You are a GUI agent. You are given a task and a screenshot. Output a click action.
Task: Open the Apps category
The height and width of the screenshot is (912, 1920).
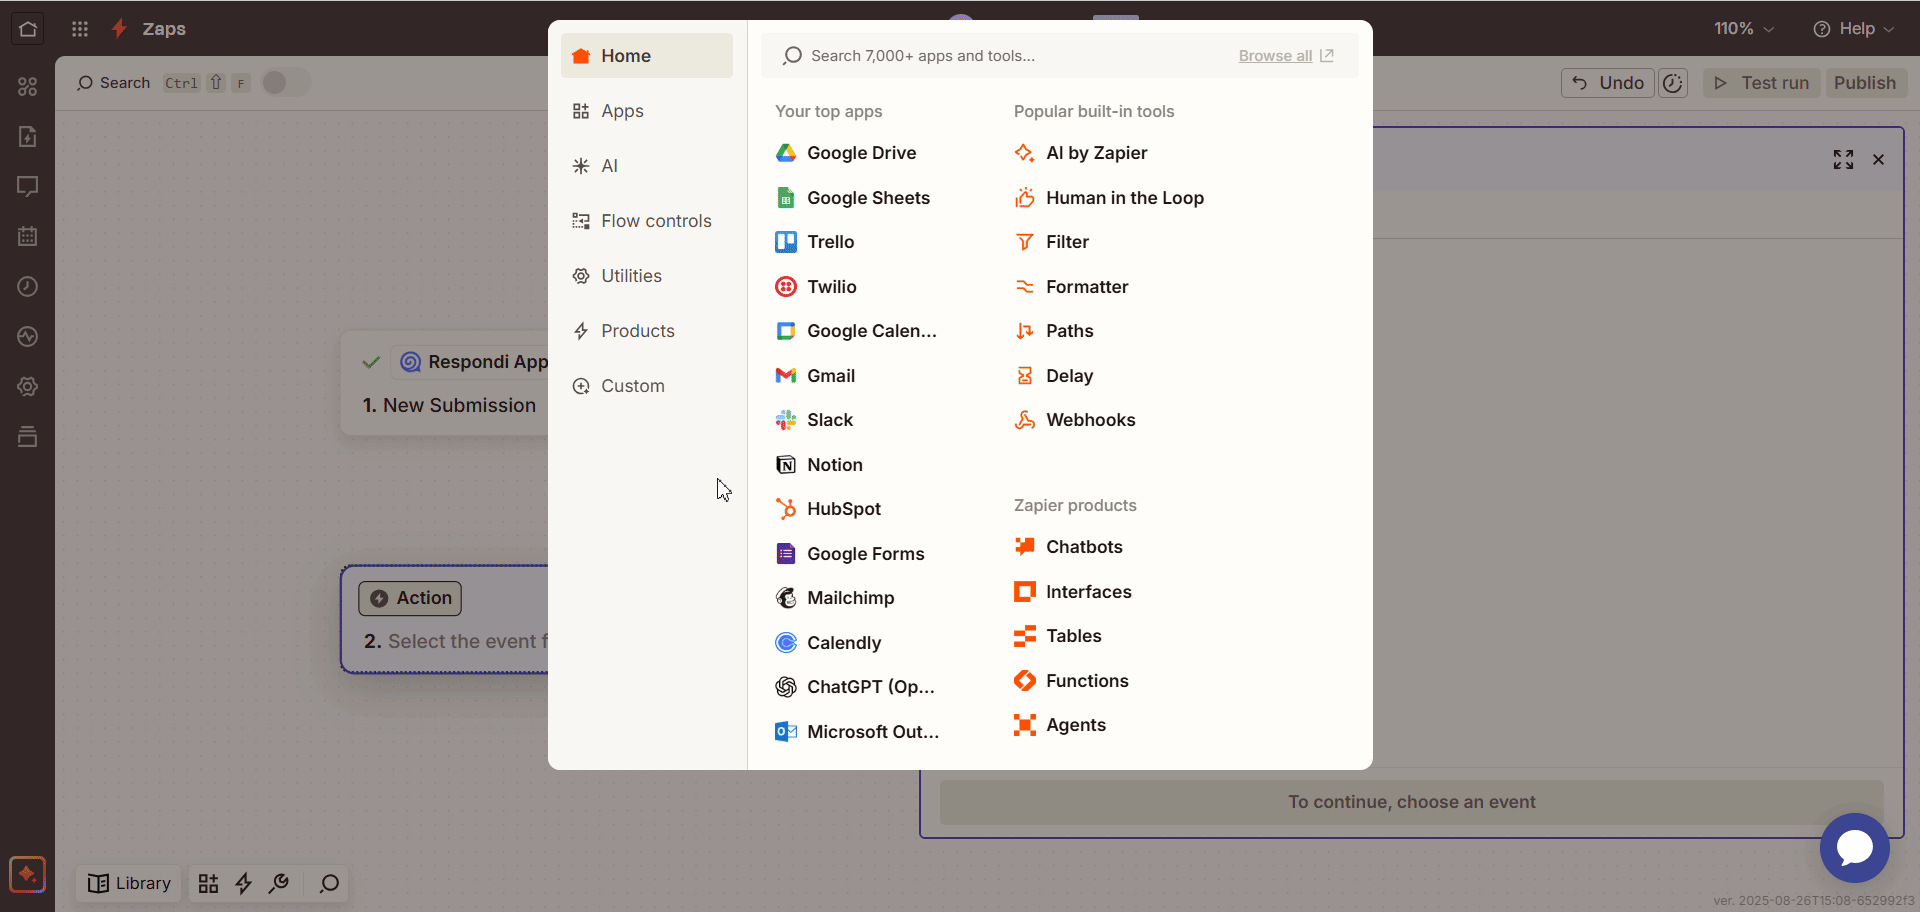[x=646, y=111]
